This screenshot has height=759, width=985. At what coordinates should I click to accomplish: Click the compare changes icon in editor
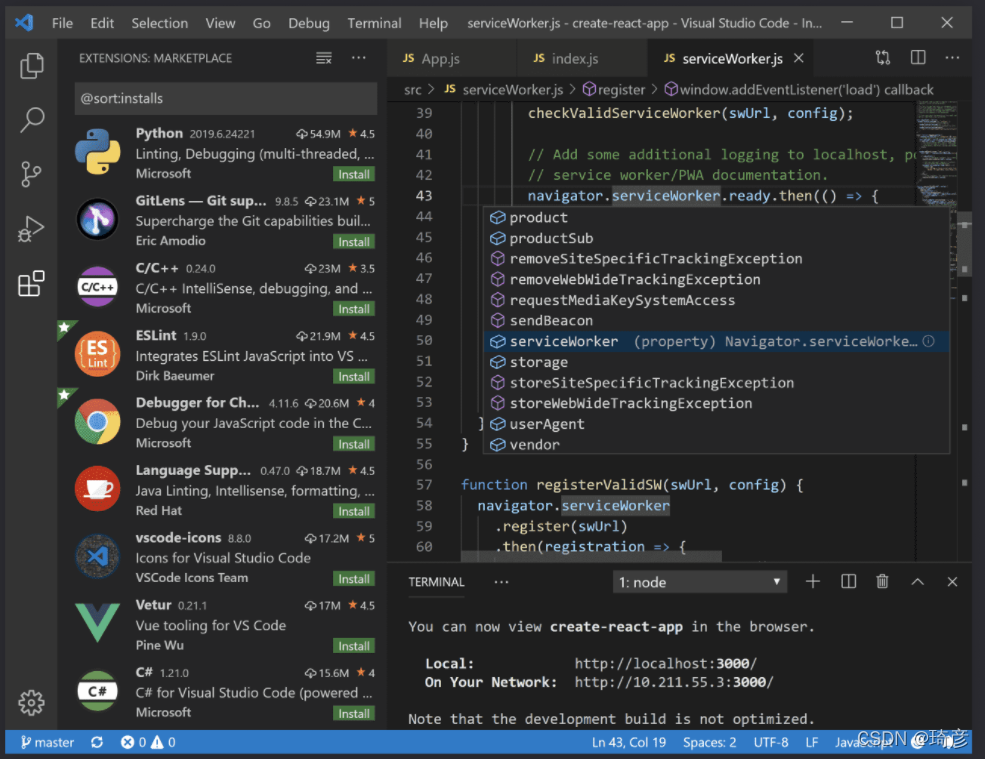click(x=883, y=58)
